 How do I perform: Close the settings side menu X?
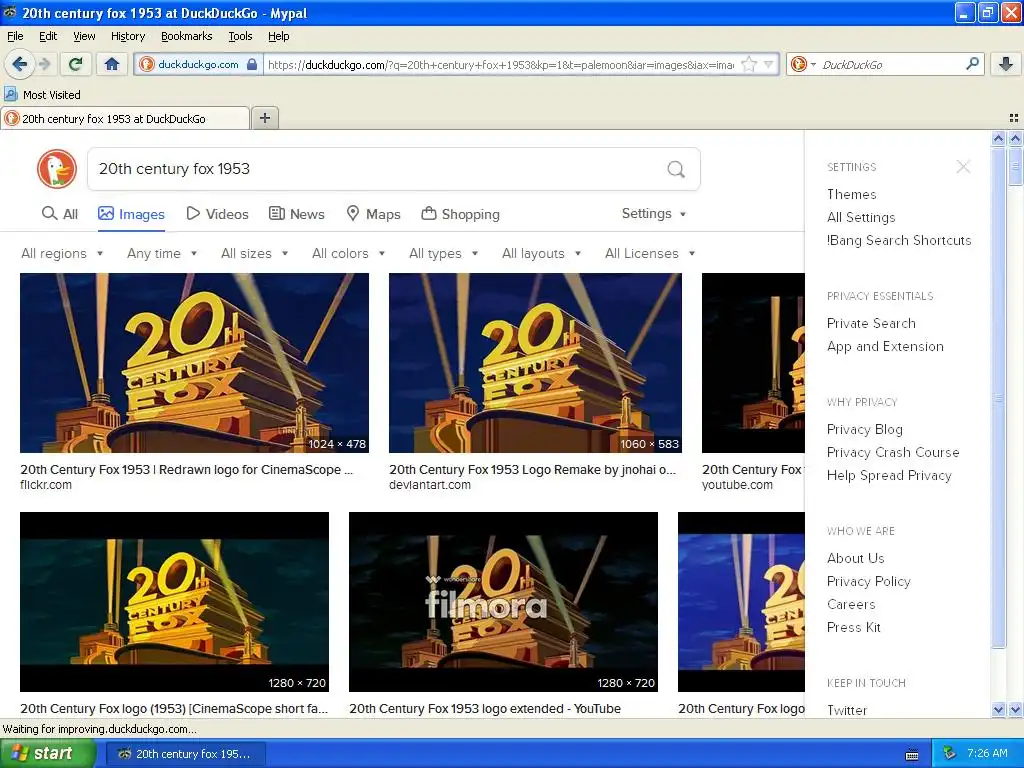click(963, 167)
